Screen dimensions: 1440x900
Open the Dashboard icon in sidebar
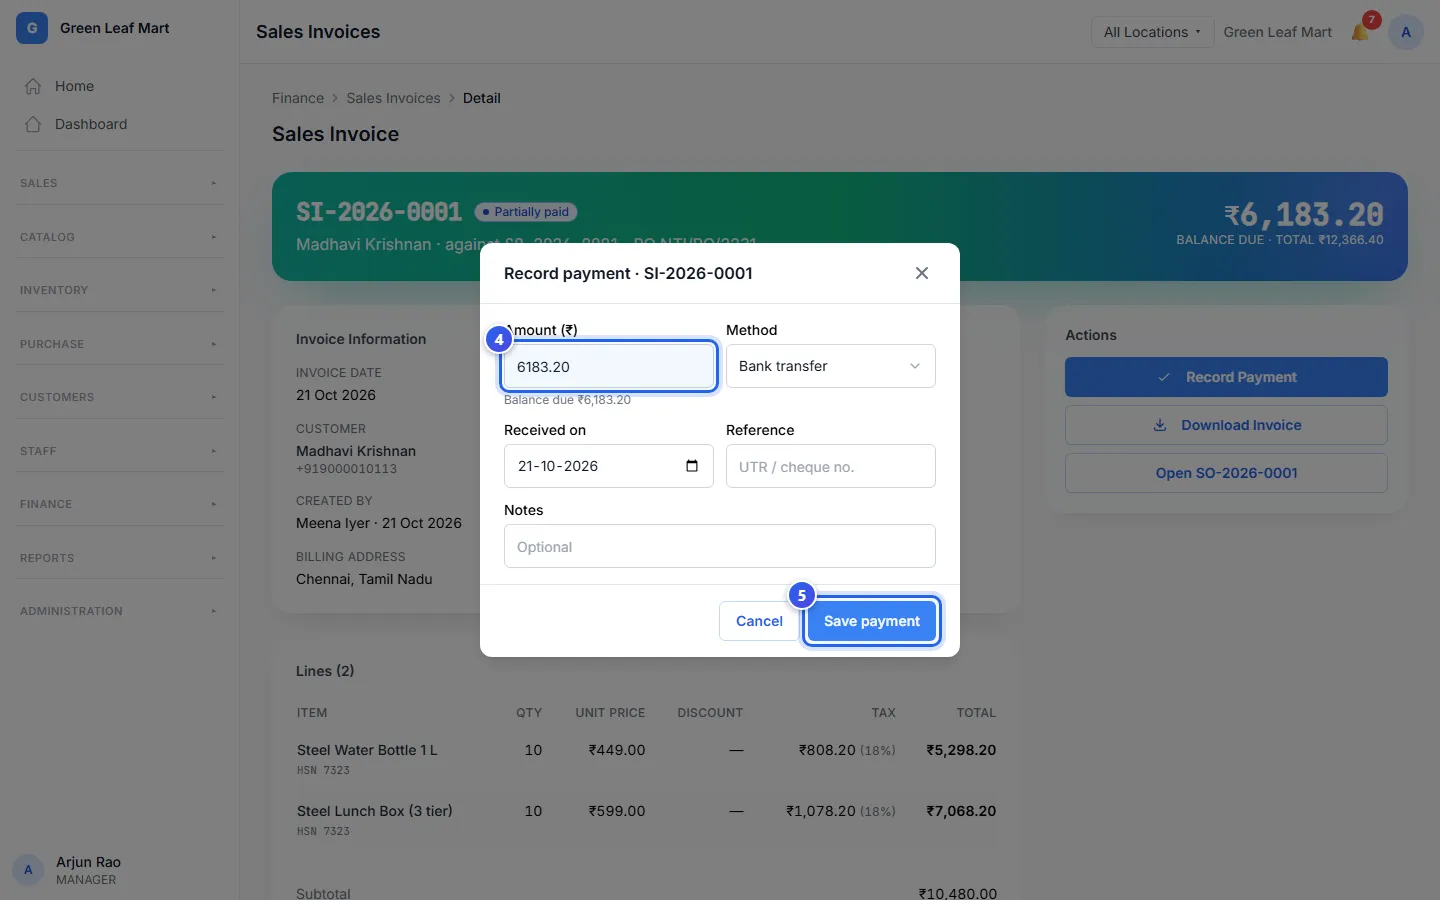point(33,124)
